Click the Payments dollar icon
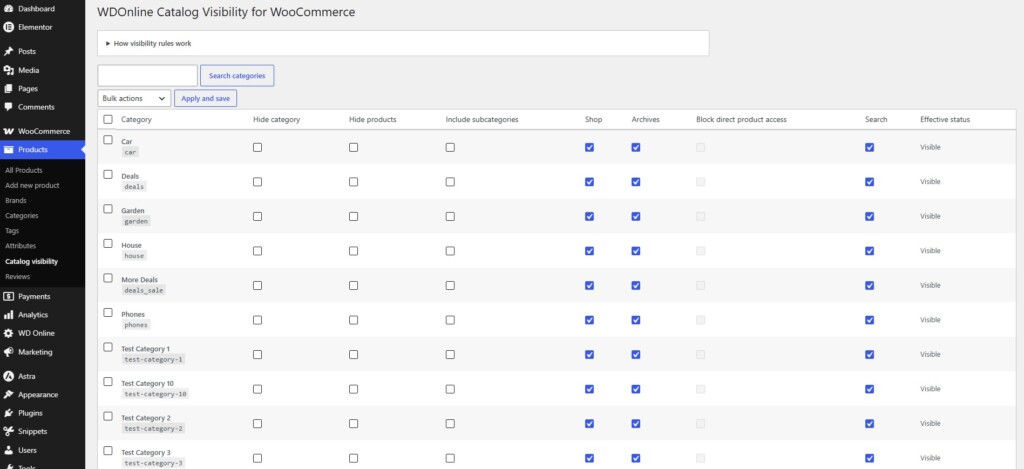This screenshot has width=1024, height=469. [x=8, y=297]
